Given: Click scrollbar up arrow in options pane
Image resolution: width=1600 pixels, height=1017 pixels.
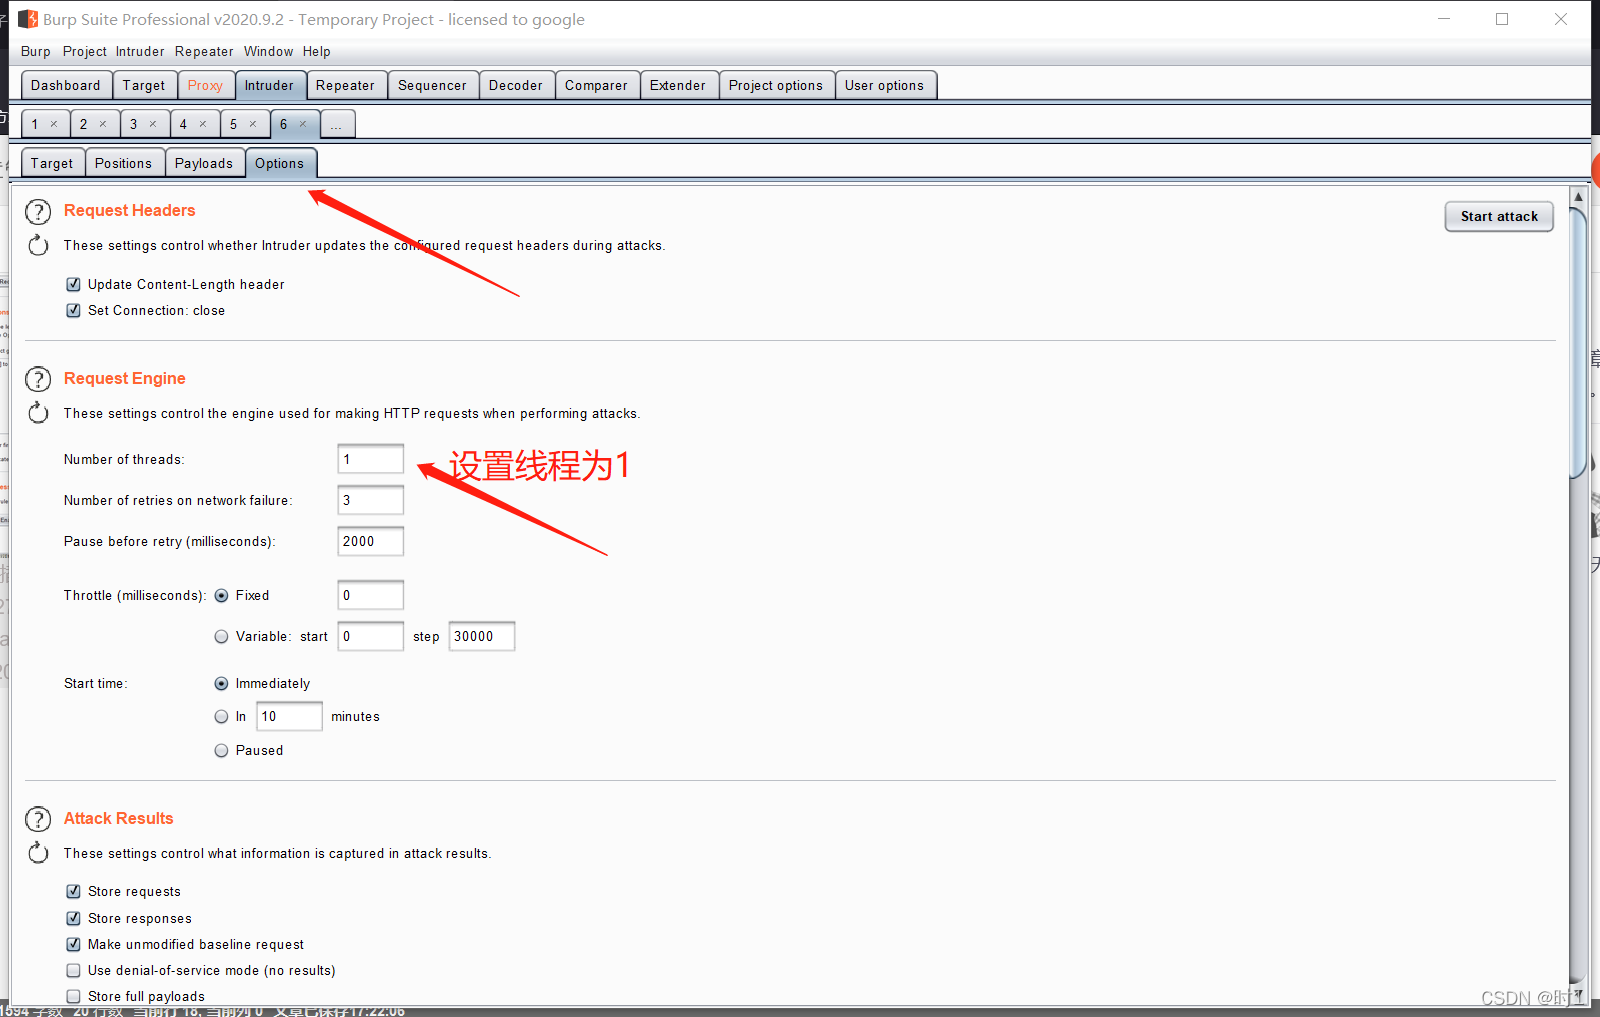Looking at the screenshot, I should pyautogui.click(x=1578, y=197).
